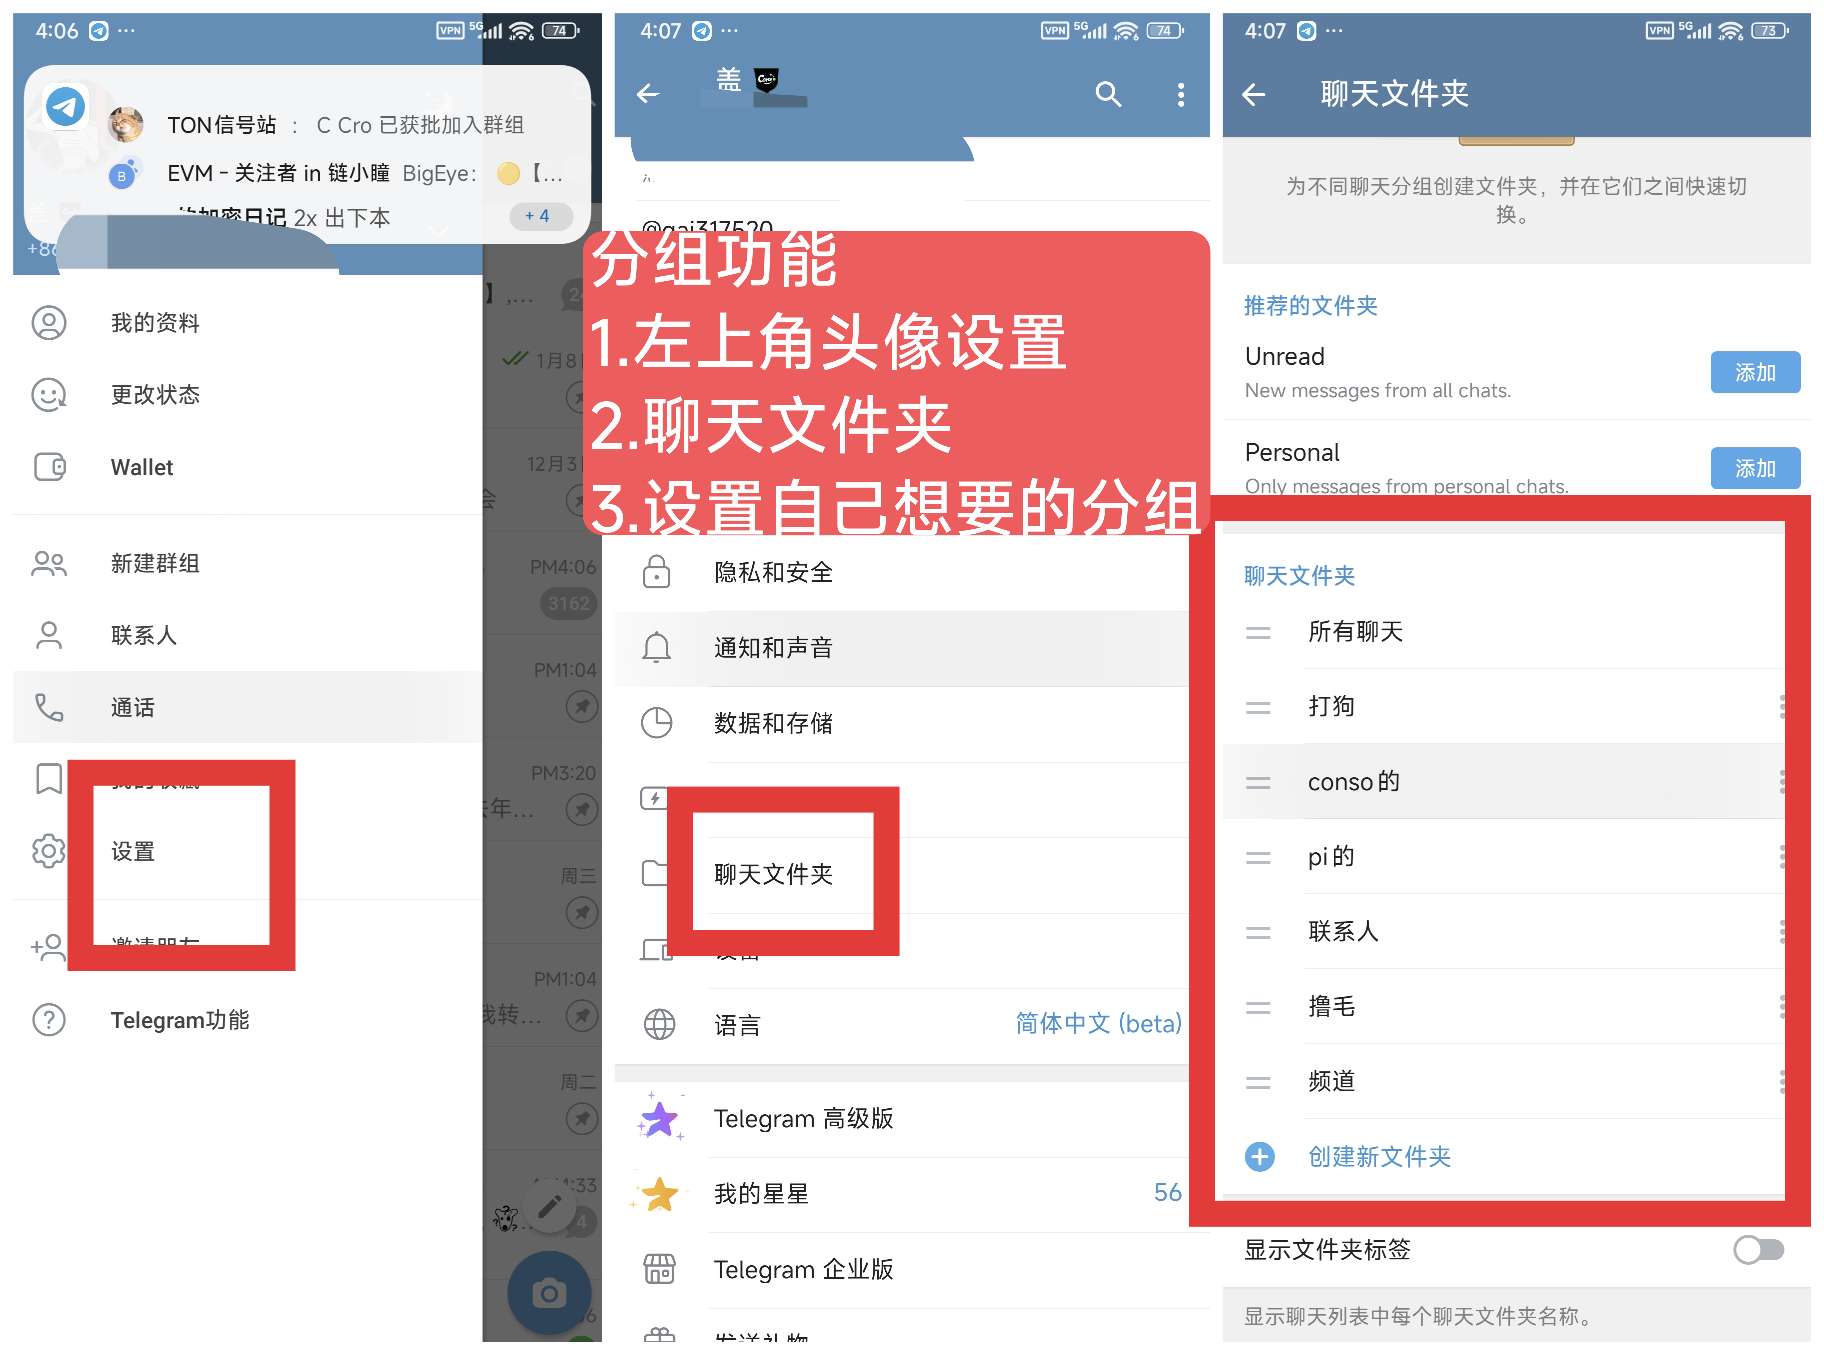Tap the search magnifier icon in settings header

(1107, 94)
